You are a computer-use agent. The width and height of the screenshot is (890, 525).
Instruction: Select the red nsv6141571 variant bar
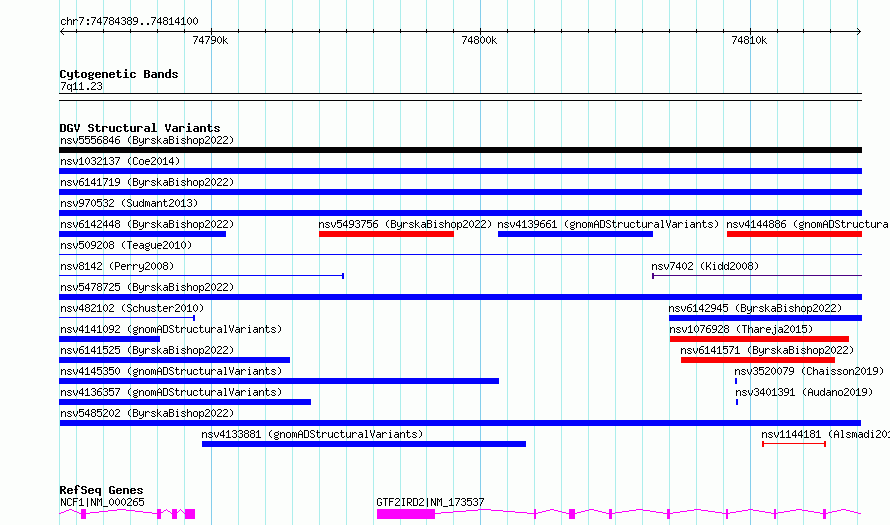pyautogui.click(x=758, y=360)
